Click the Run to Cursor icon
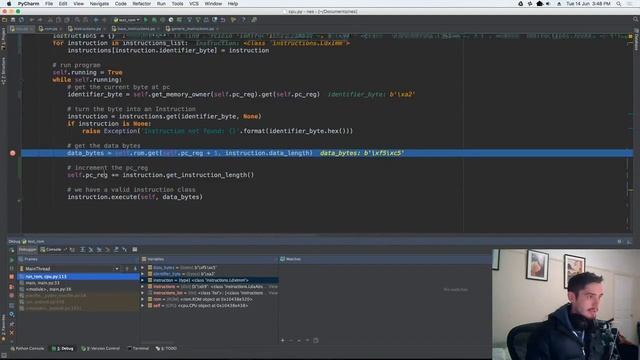The image size is (640, 360). 124,249
